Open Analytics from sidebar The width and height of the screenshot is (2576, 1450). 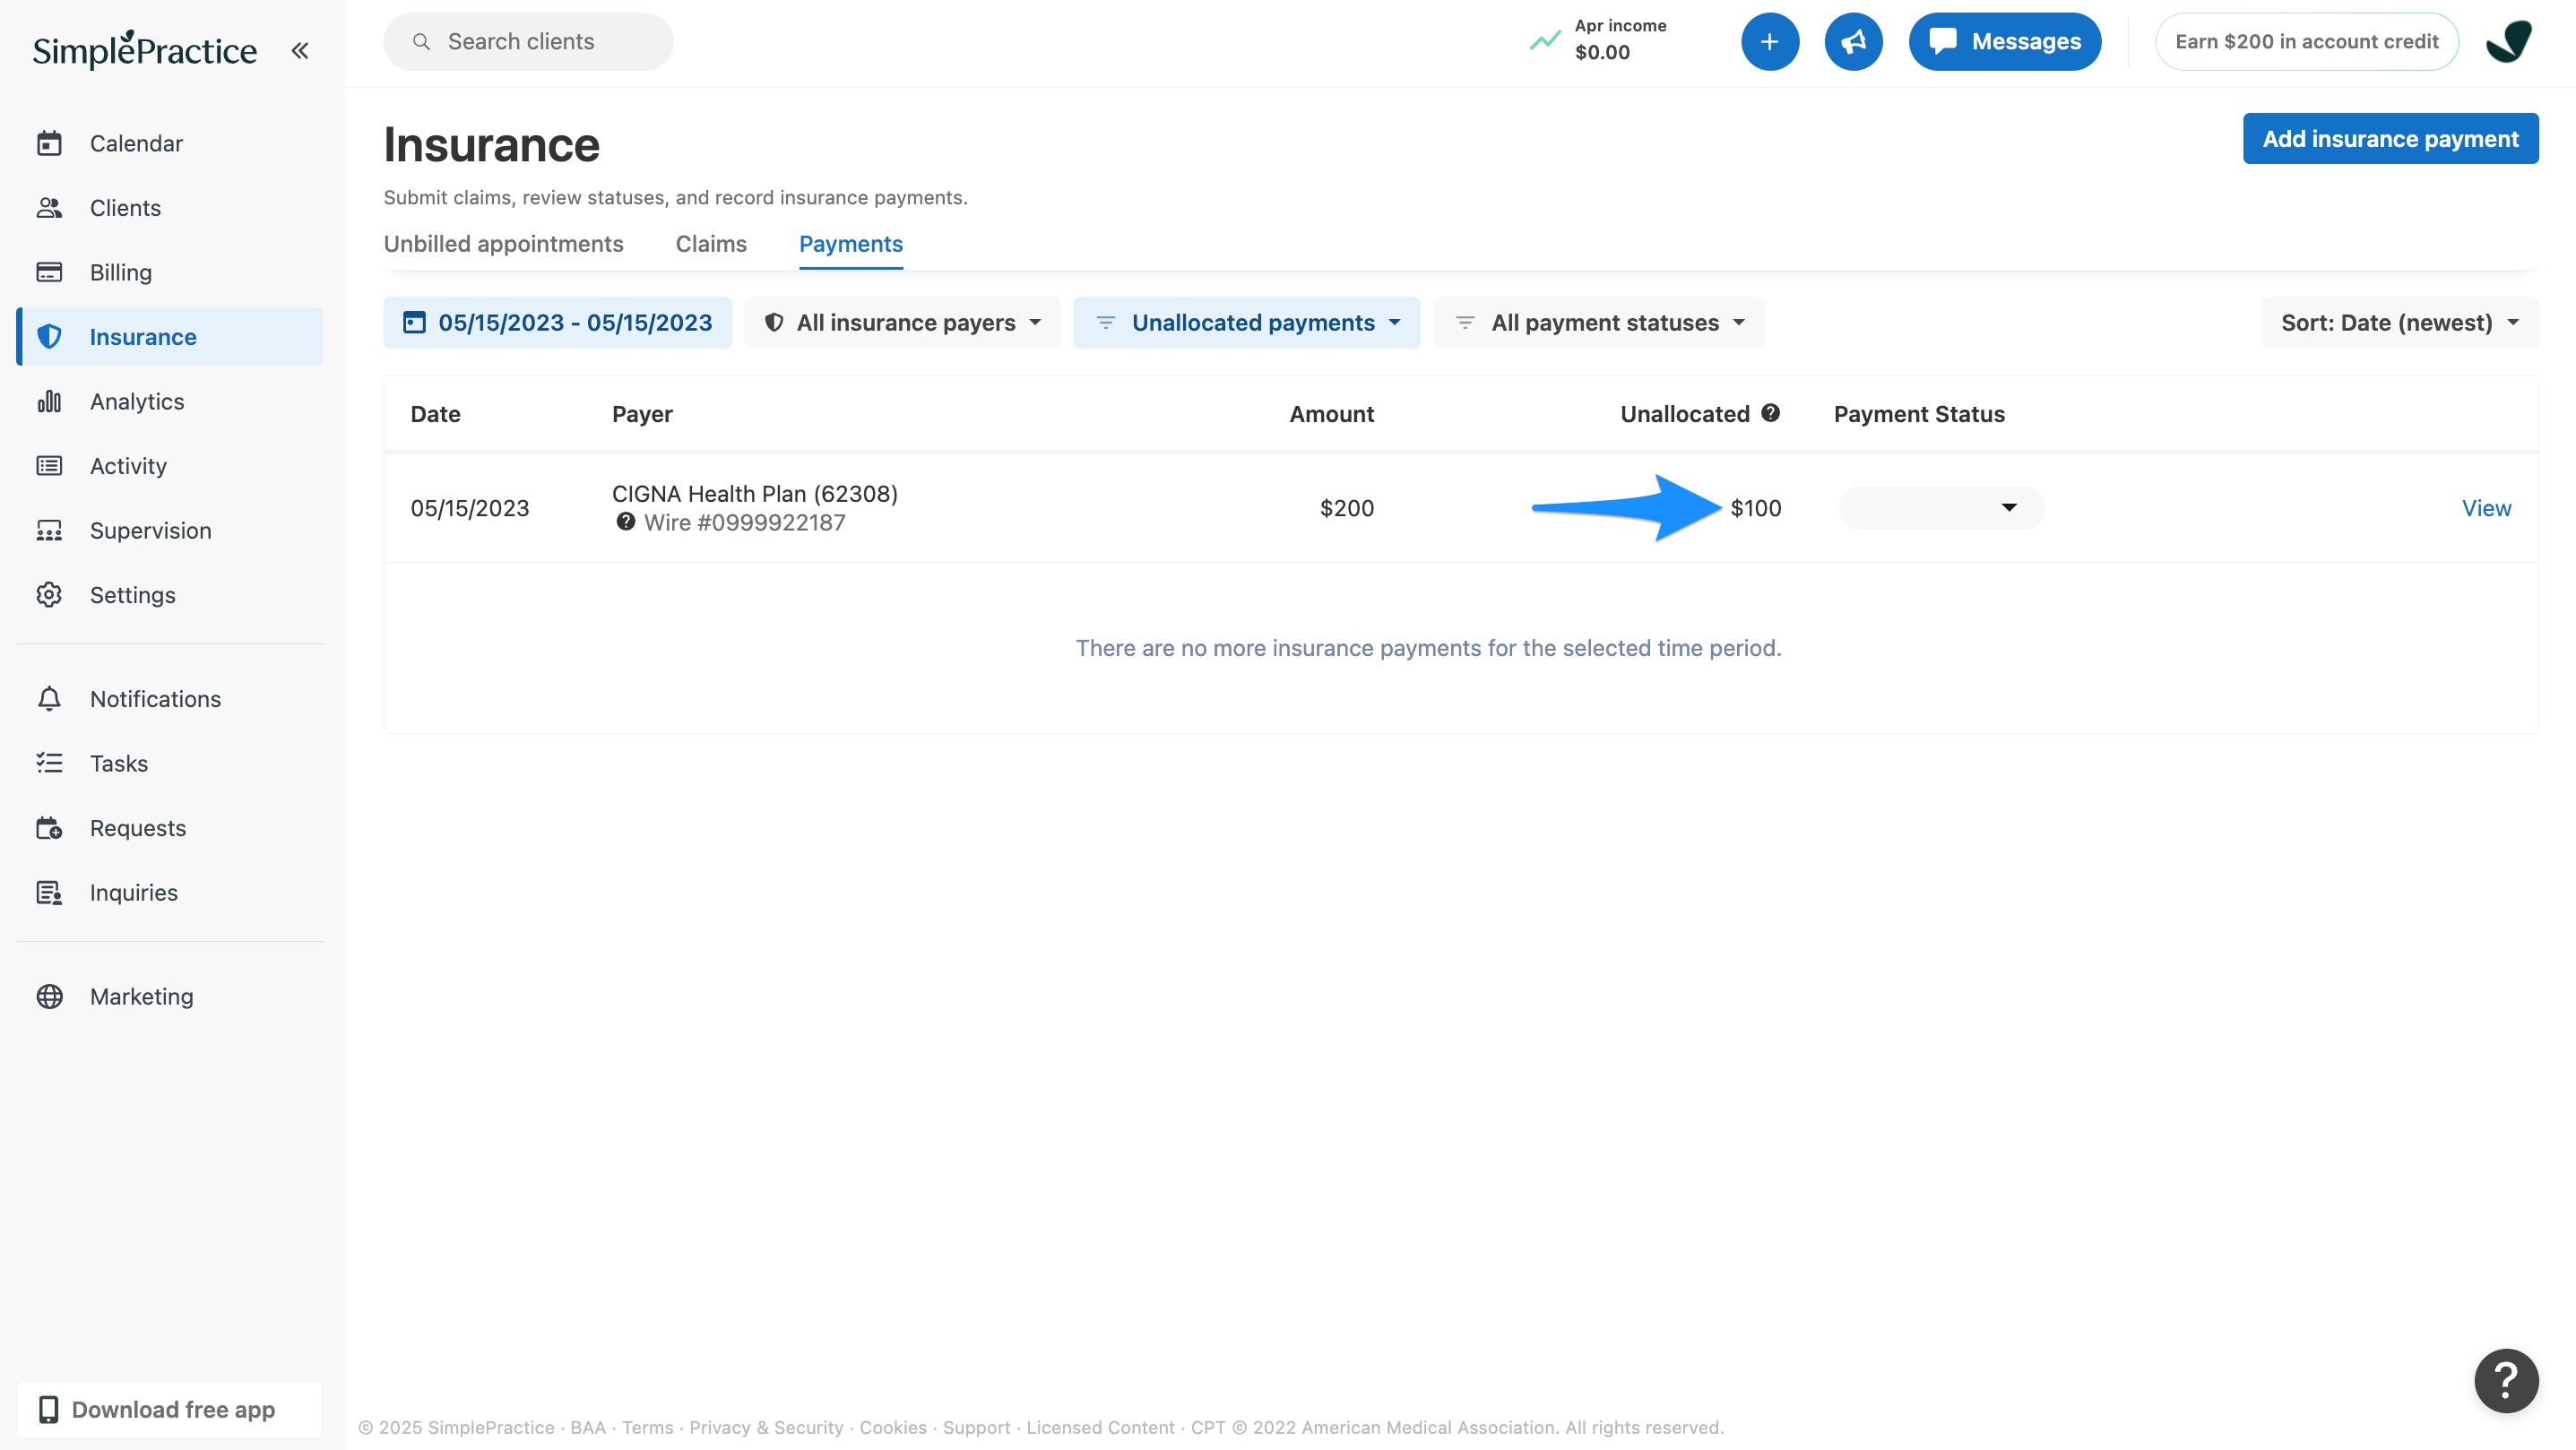pos(169,401)
